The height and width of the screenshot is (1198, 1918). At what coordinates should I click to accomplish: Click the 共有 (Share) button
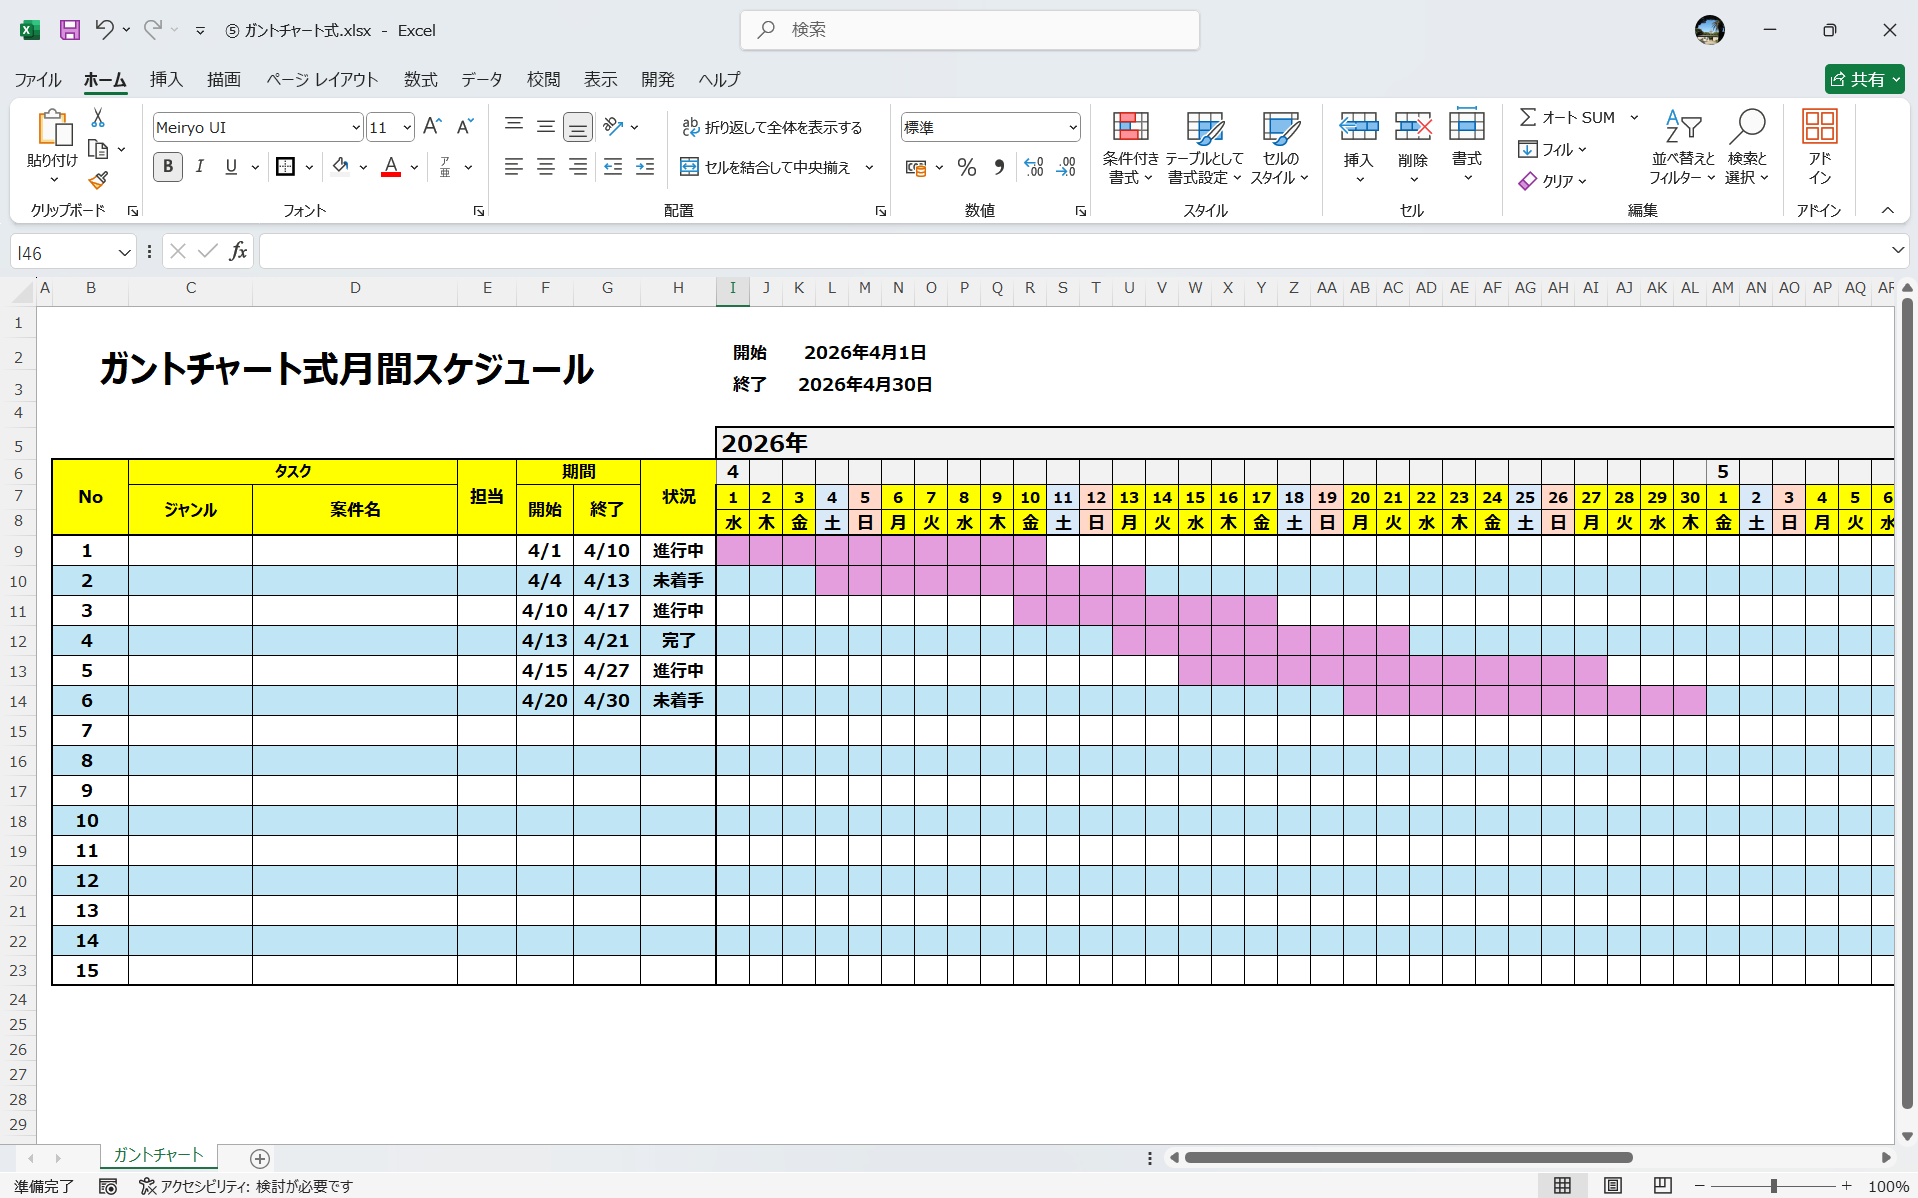[x=1863, y=79]
